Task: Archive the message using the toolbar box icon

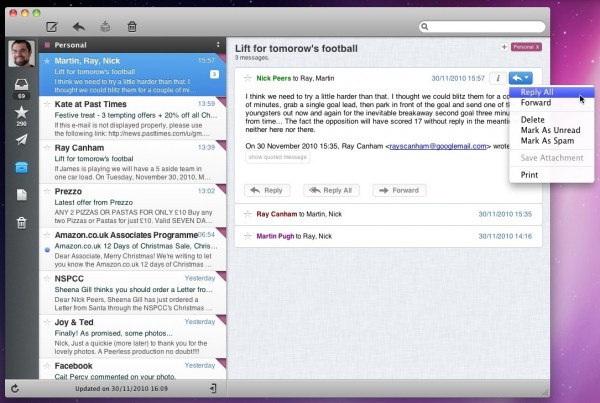Action: [106, 26]
